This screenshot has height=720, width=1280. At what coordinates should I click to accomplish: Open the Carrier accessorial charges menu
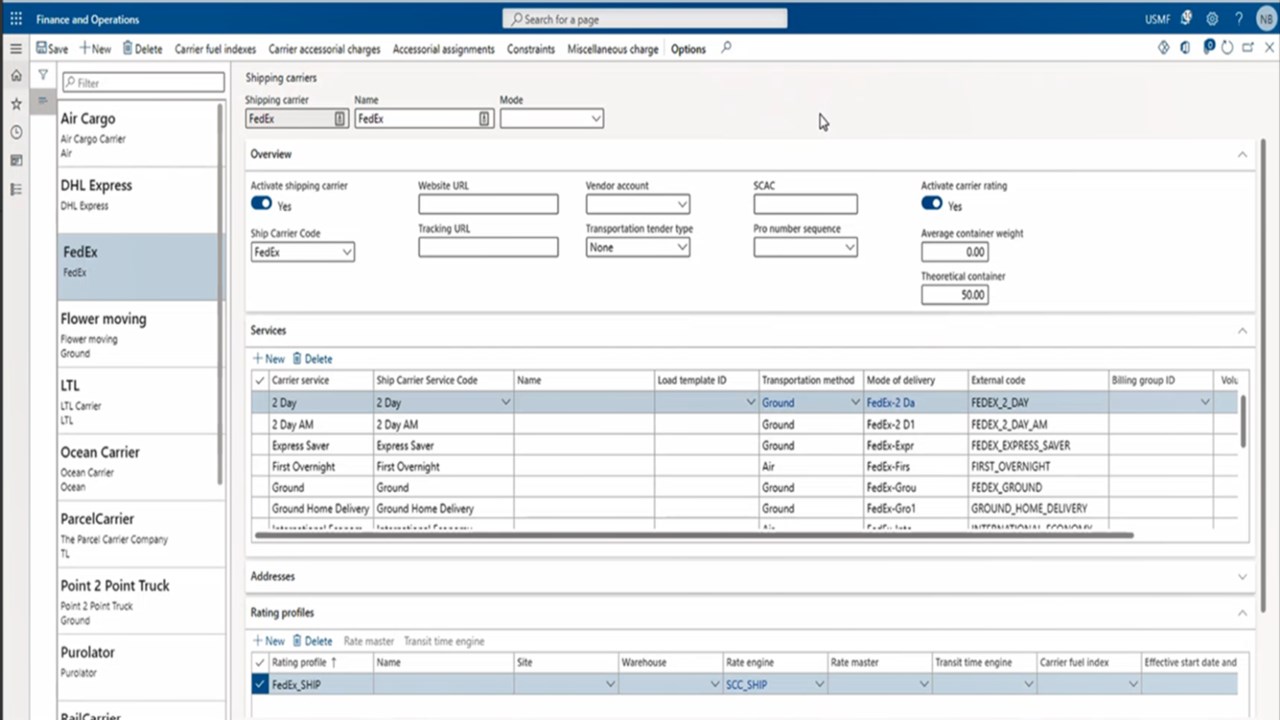[324, 49]
